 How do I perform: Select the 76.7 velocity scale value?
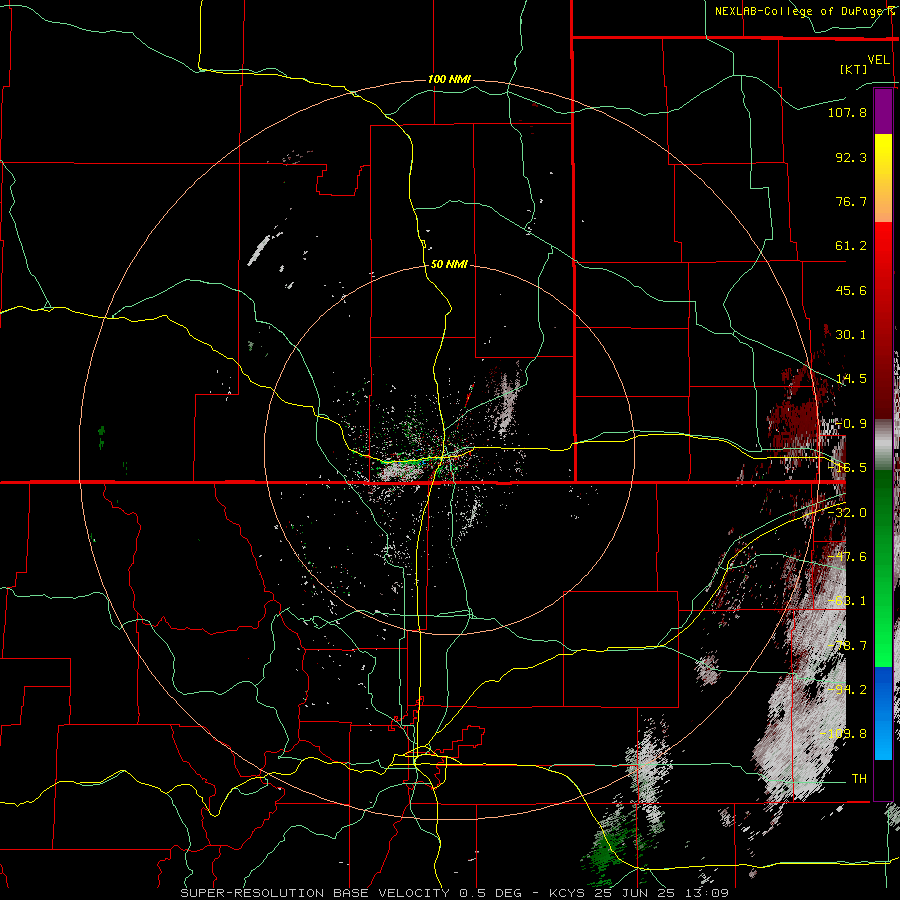(x=851, y=201)
